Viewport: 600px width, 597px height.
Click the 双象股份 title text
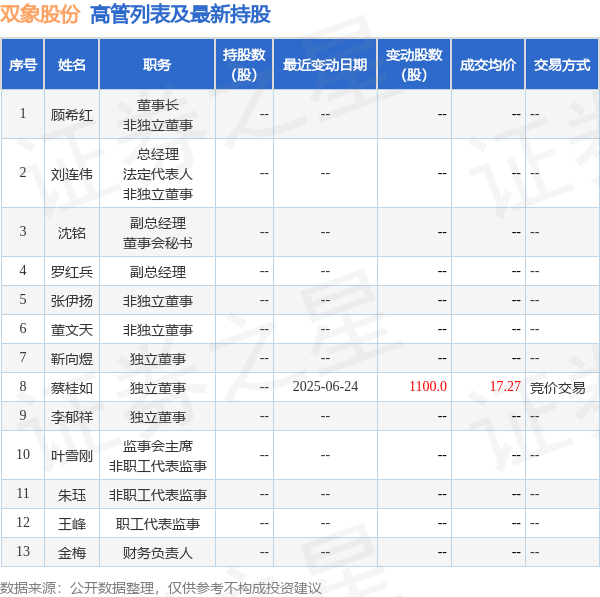(x=40, y=15)
